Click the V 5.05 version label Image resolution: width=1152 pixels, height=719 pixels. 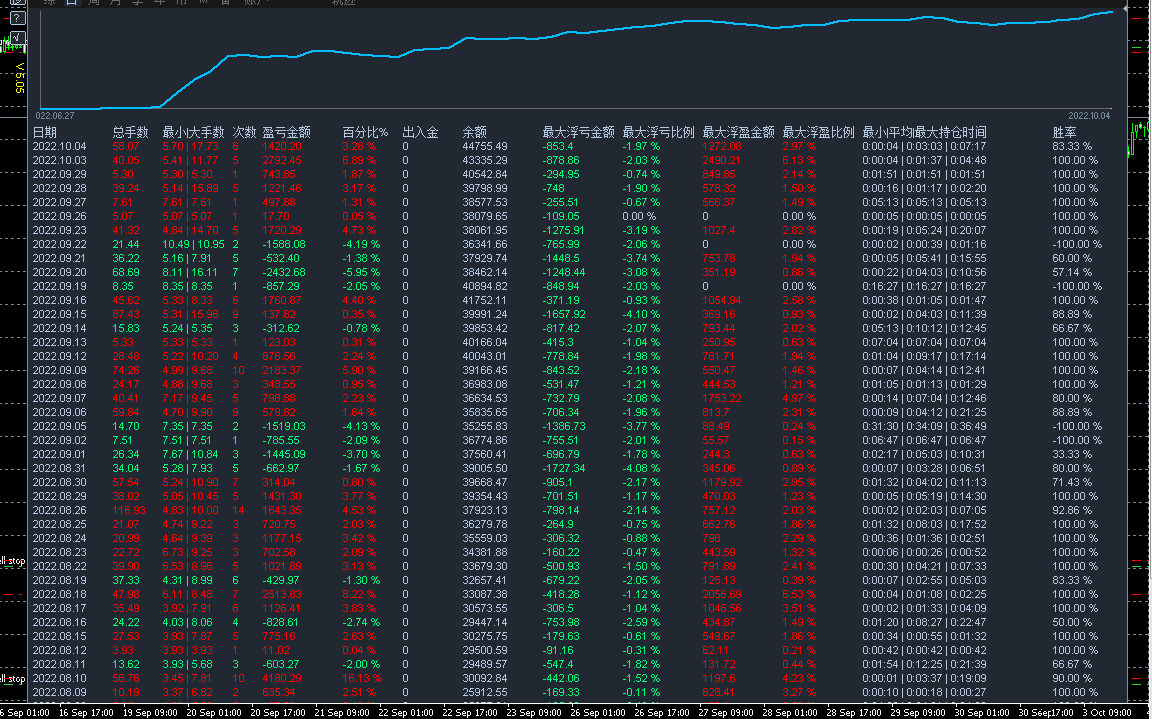[20, 78]
